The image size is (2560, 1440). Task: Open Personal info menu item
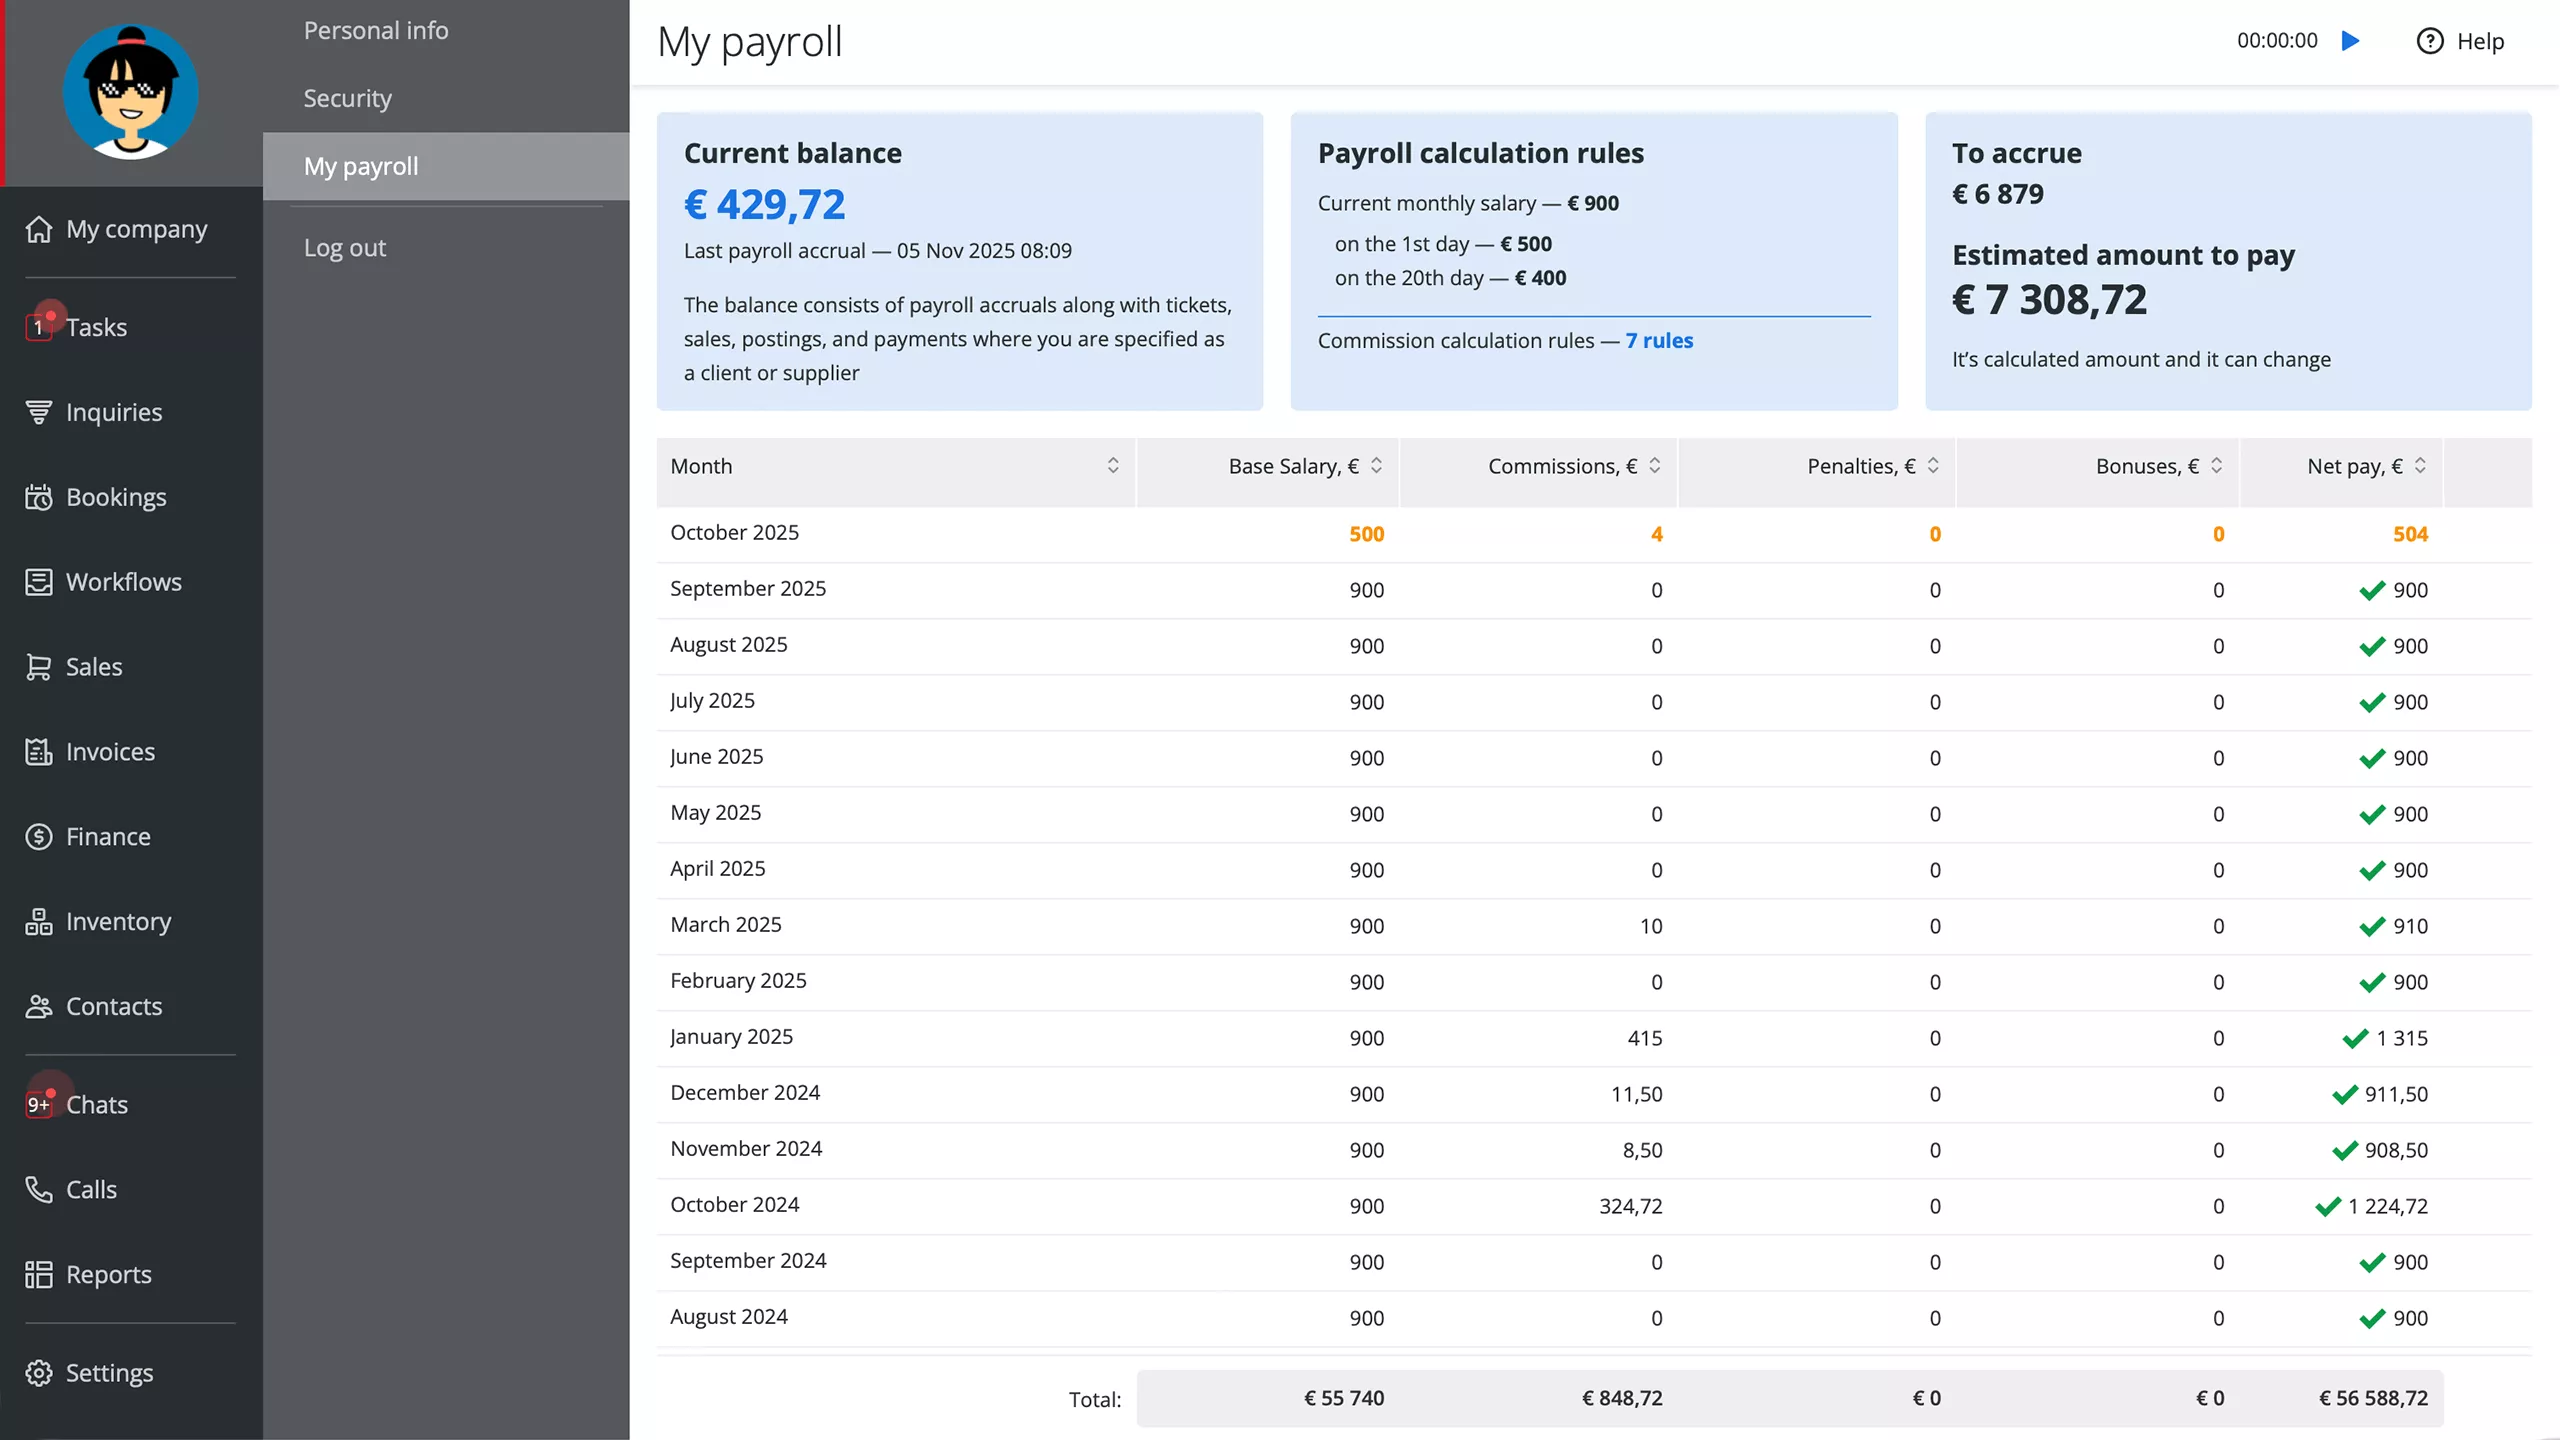coord(376,31)
